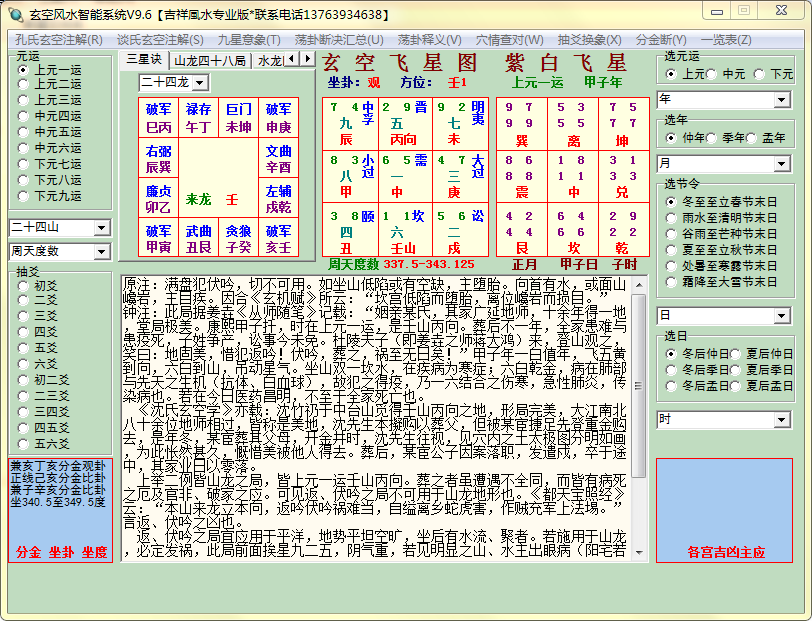
Task: Open 孔氏玄空注解(R) menu
Action: click(x=59, y=40)
